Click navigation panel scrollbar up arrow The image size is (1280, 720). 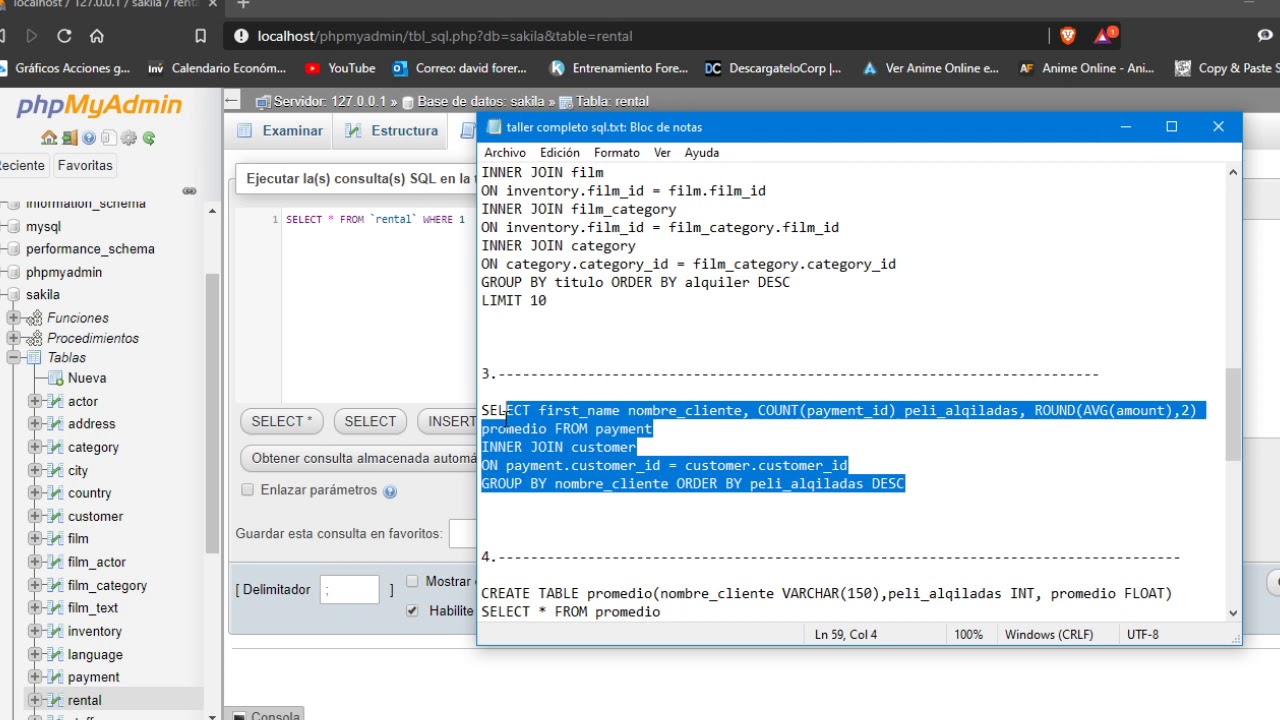click(212, 211)
